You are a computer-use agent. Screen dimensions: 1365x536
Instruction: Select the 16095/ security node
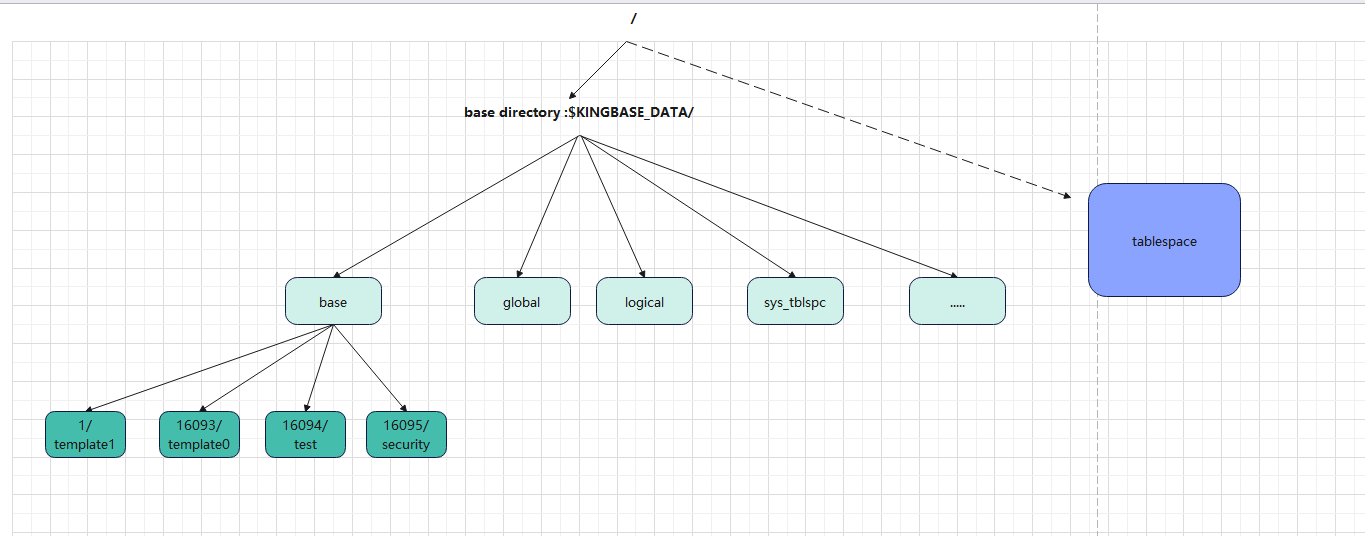click(406, 434)
